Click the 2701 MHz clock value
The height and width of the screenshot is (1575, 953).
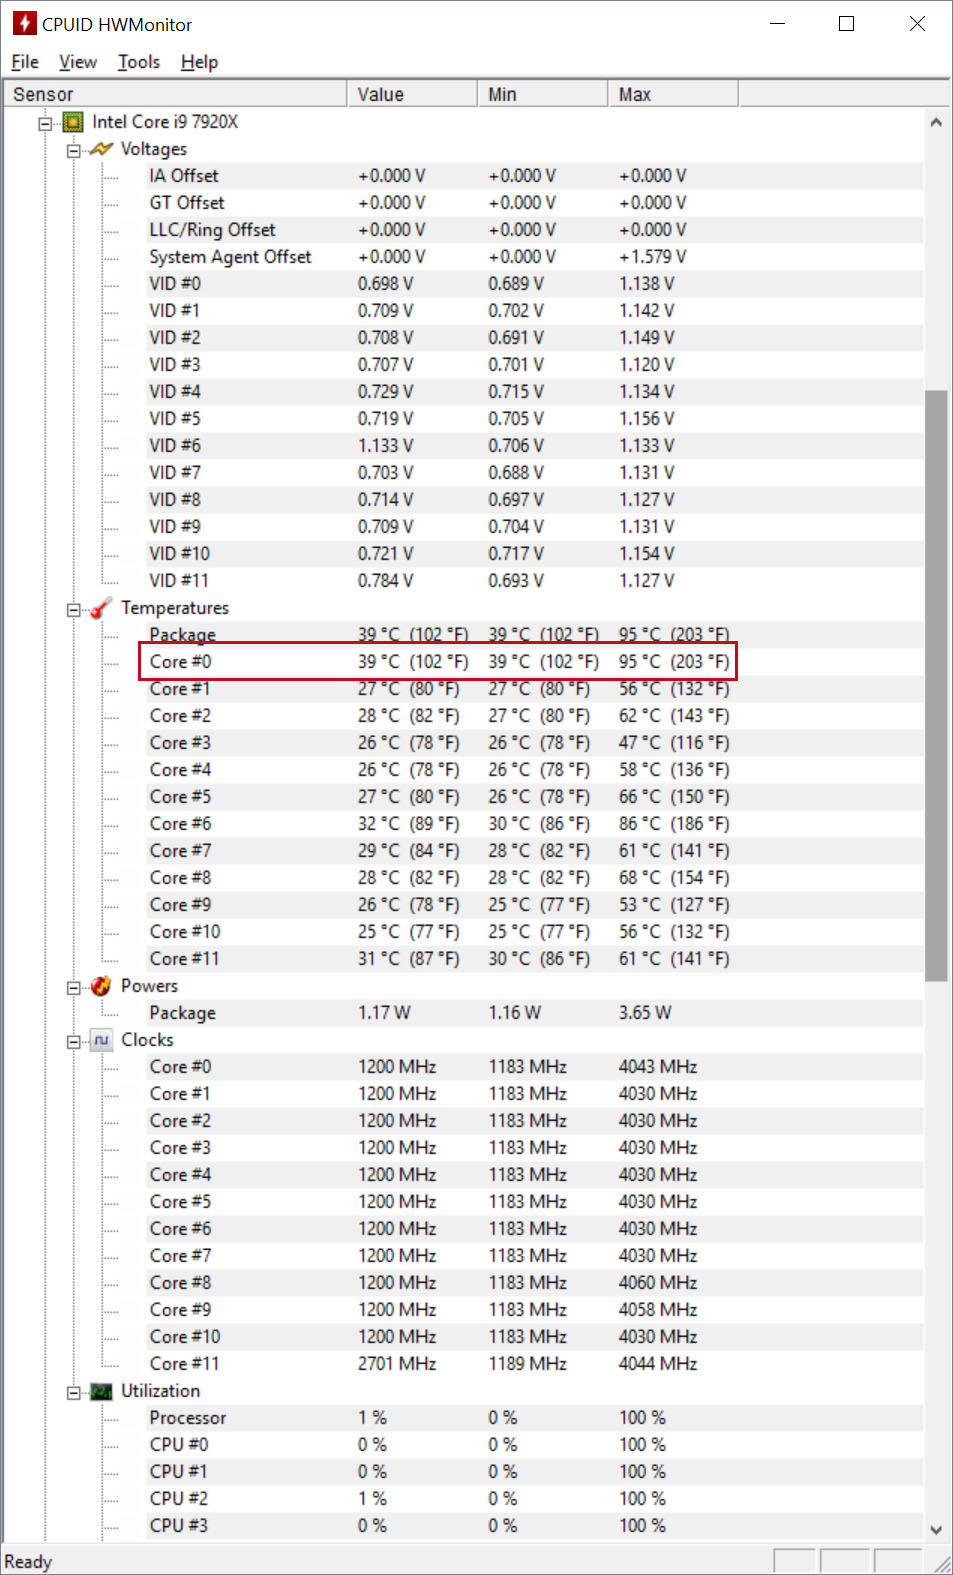pyautogui.click(x=397, y=1364)
